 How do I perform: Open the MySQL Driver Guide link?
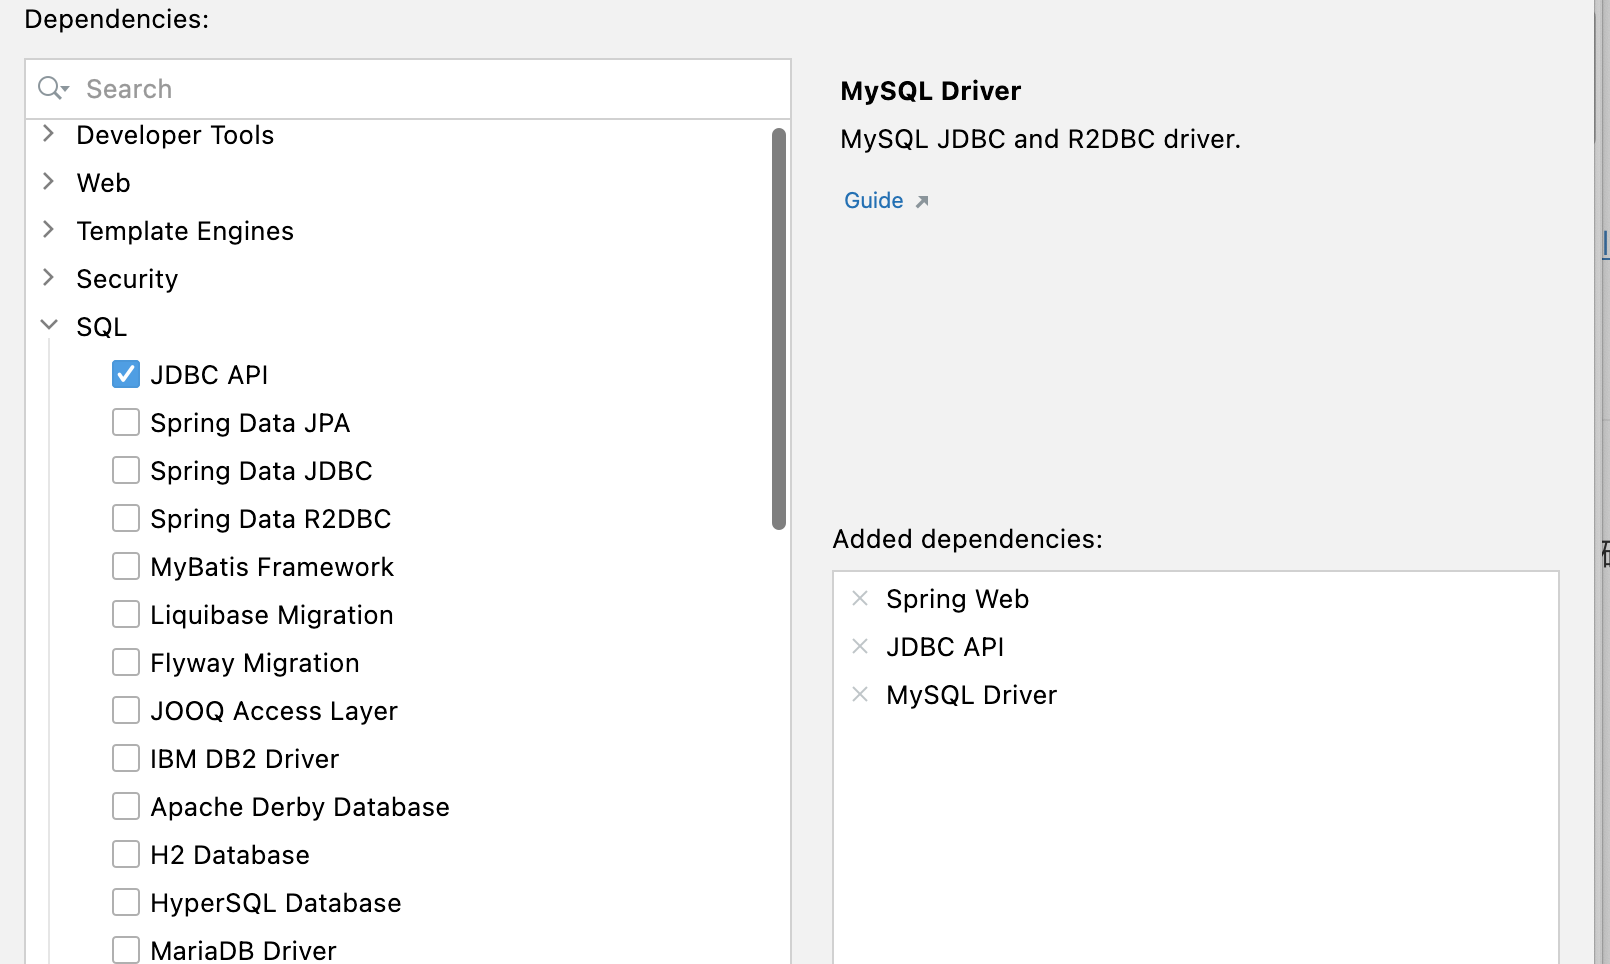(874, 201)
